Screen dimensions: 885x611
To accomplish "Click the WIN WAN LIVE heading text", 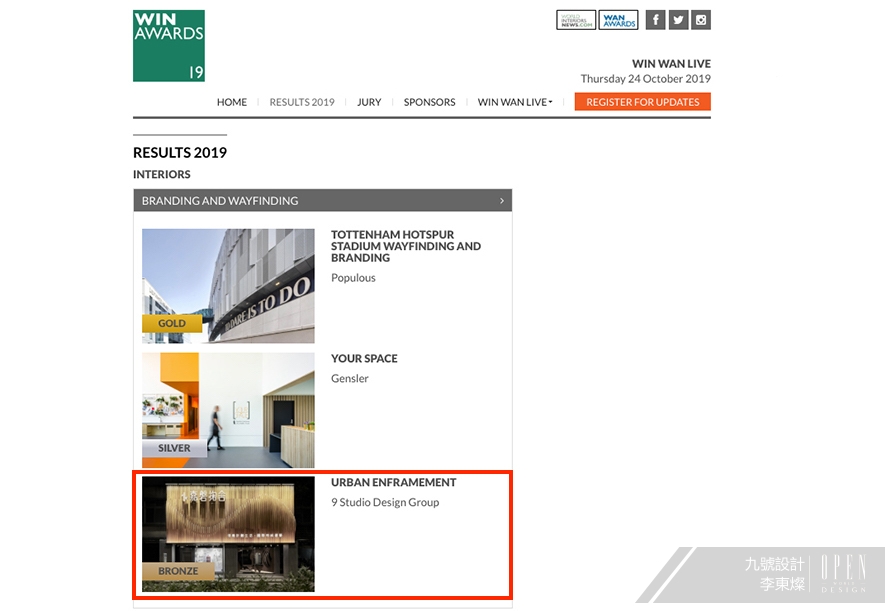I will coord(671,64).
